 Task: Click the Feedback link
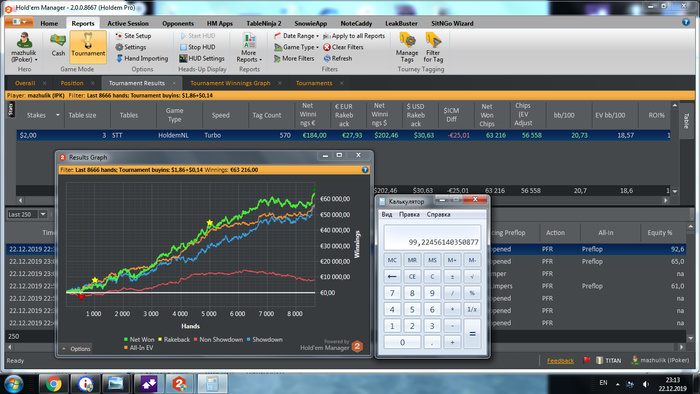(560, 361)
